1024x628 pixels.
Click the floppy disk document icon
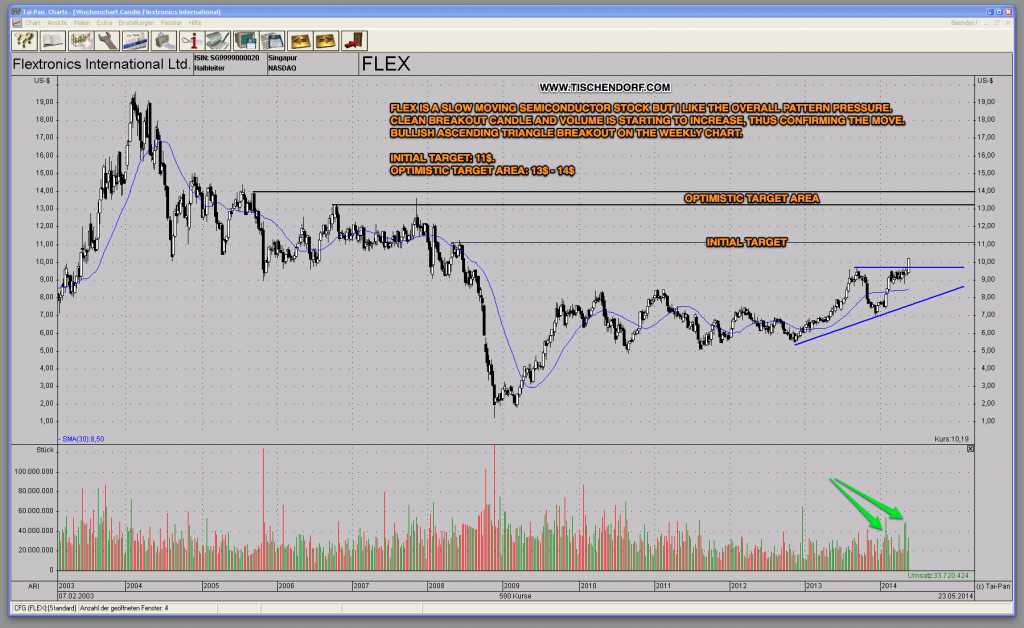point(271,40)
